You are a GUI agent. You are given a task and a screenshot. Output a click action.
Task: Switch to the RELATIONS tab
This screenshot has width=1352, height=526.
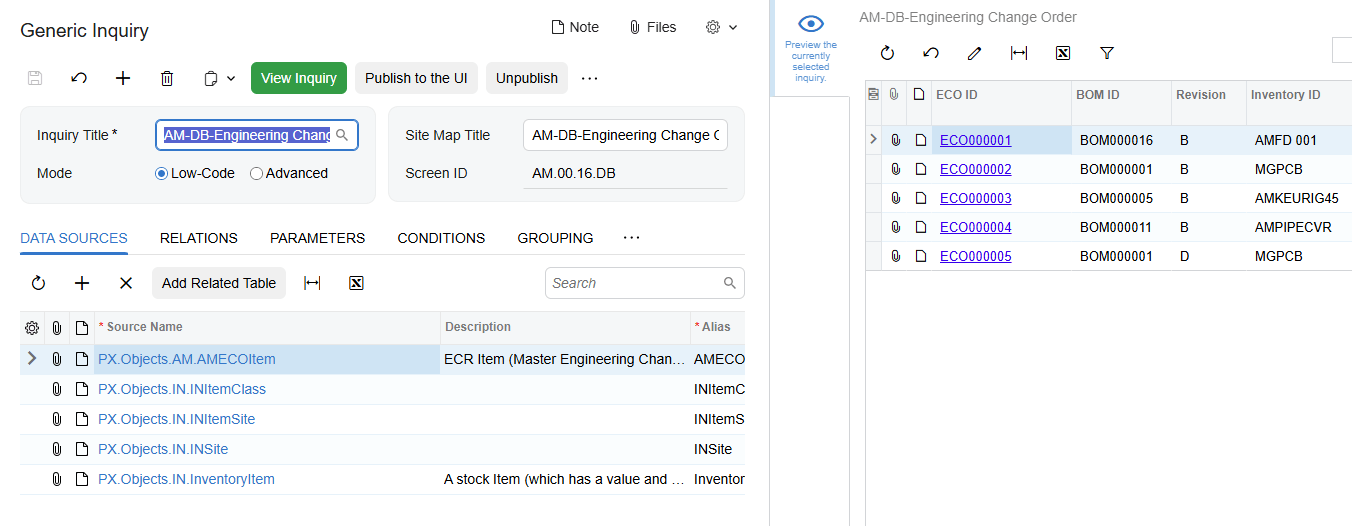199,238
